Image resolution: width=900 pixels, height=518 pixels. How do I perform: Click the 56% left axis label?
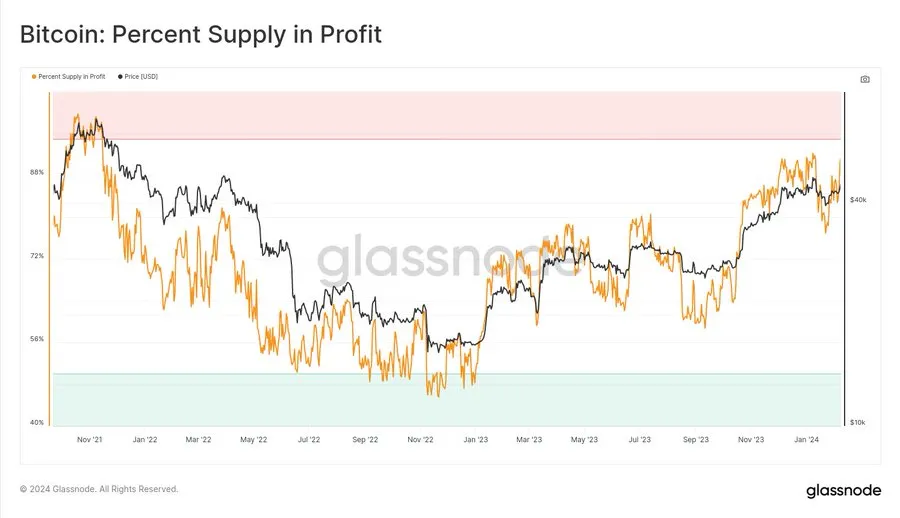coord(37,339)
